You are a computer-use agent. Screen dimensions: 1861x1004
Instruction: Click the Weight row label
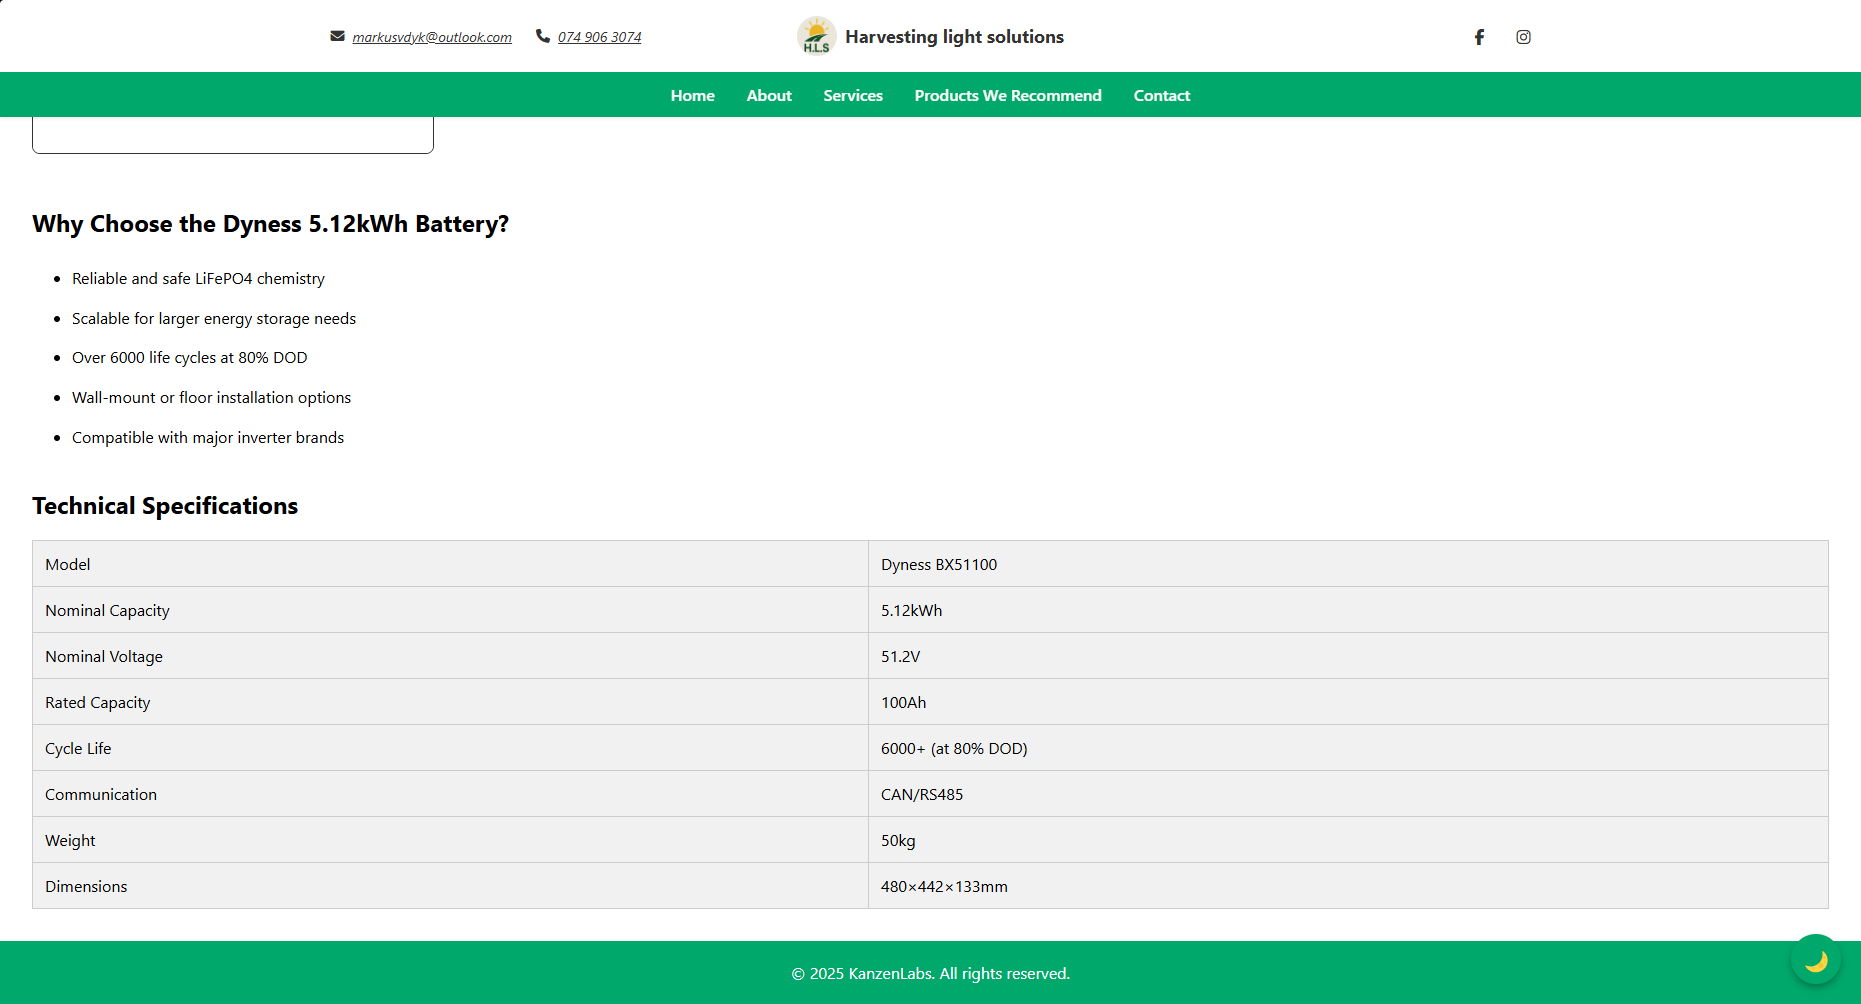pyautogui.click(x=70, y=840)
